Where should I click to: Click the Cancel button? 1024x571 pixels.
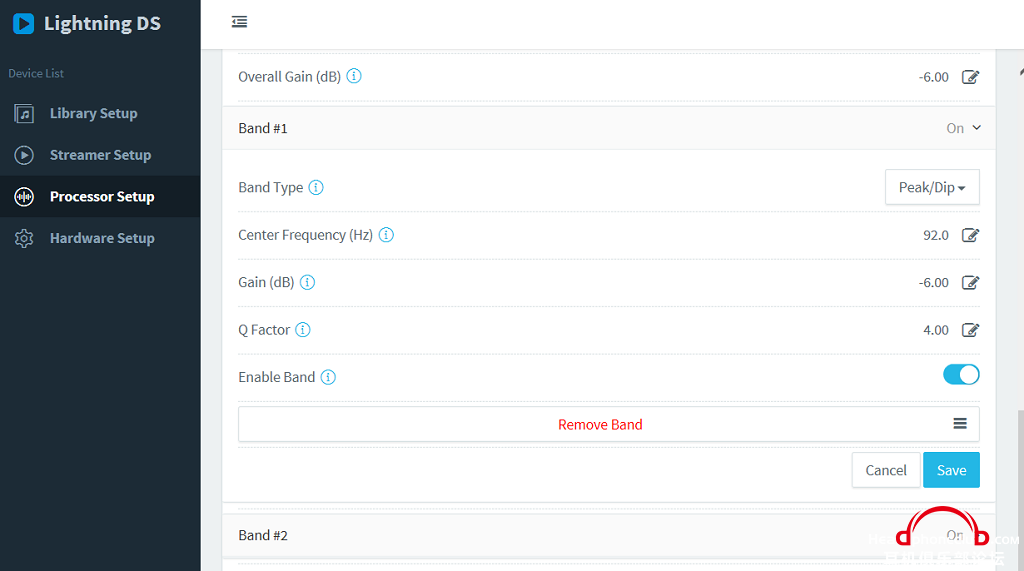click(886, 470)
